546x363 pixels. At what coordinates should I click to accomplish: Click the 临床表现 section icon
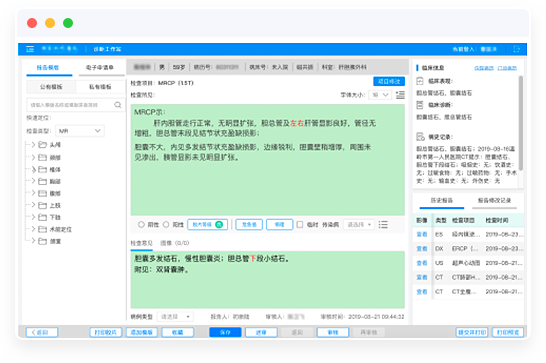[420, 81]
